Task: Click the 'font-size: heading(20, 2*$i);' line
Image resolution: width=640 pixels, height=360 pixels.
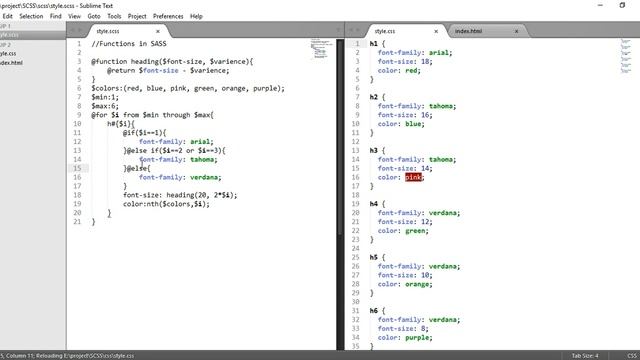Action: pos(180,195)
